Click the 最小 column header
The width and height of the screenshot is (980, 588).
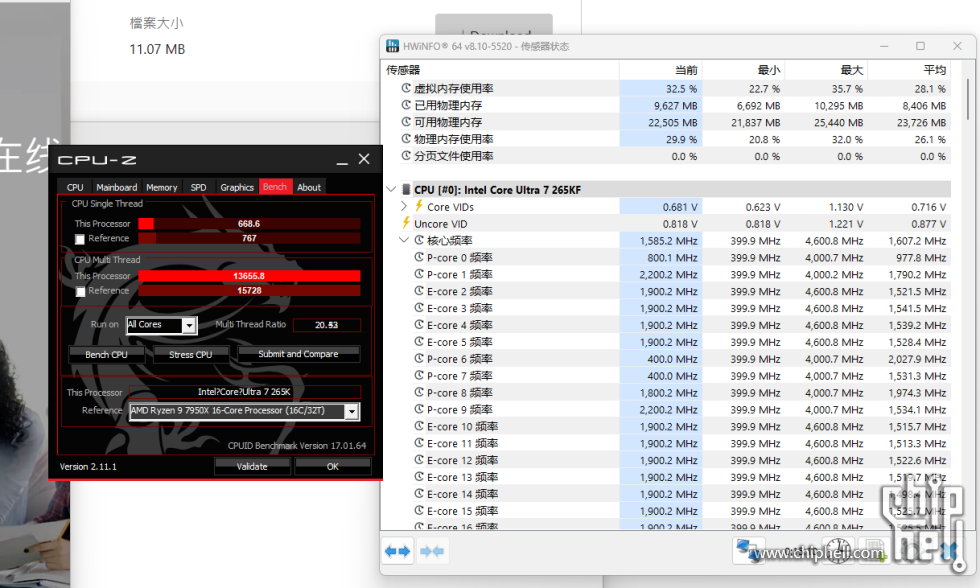(x=744, y=70)
